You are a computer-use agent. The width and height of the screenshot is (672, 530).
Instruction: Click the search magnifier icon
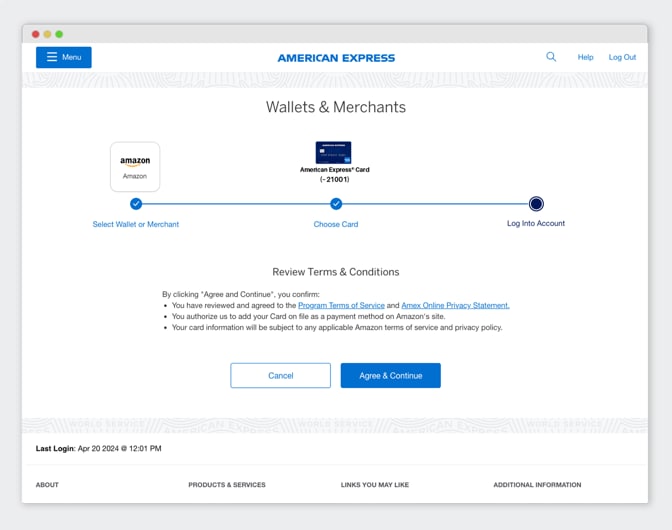tap(551, 57)
